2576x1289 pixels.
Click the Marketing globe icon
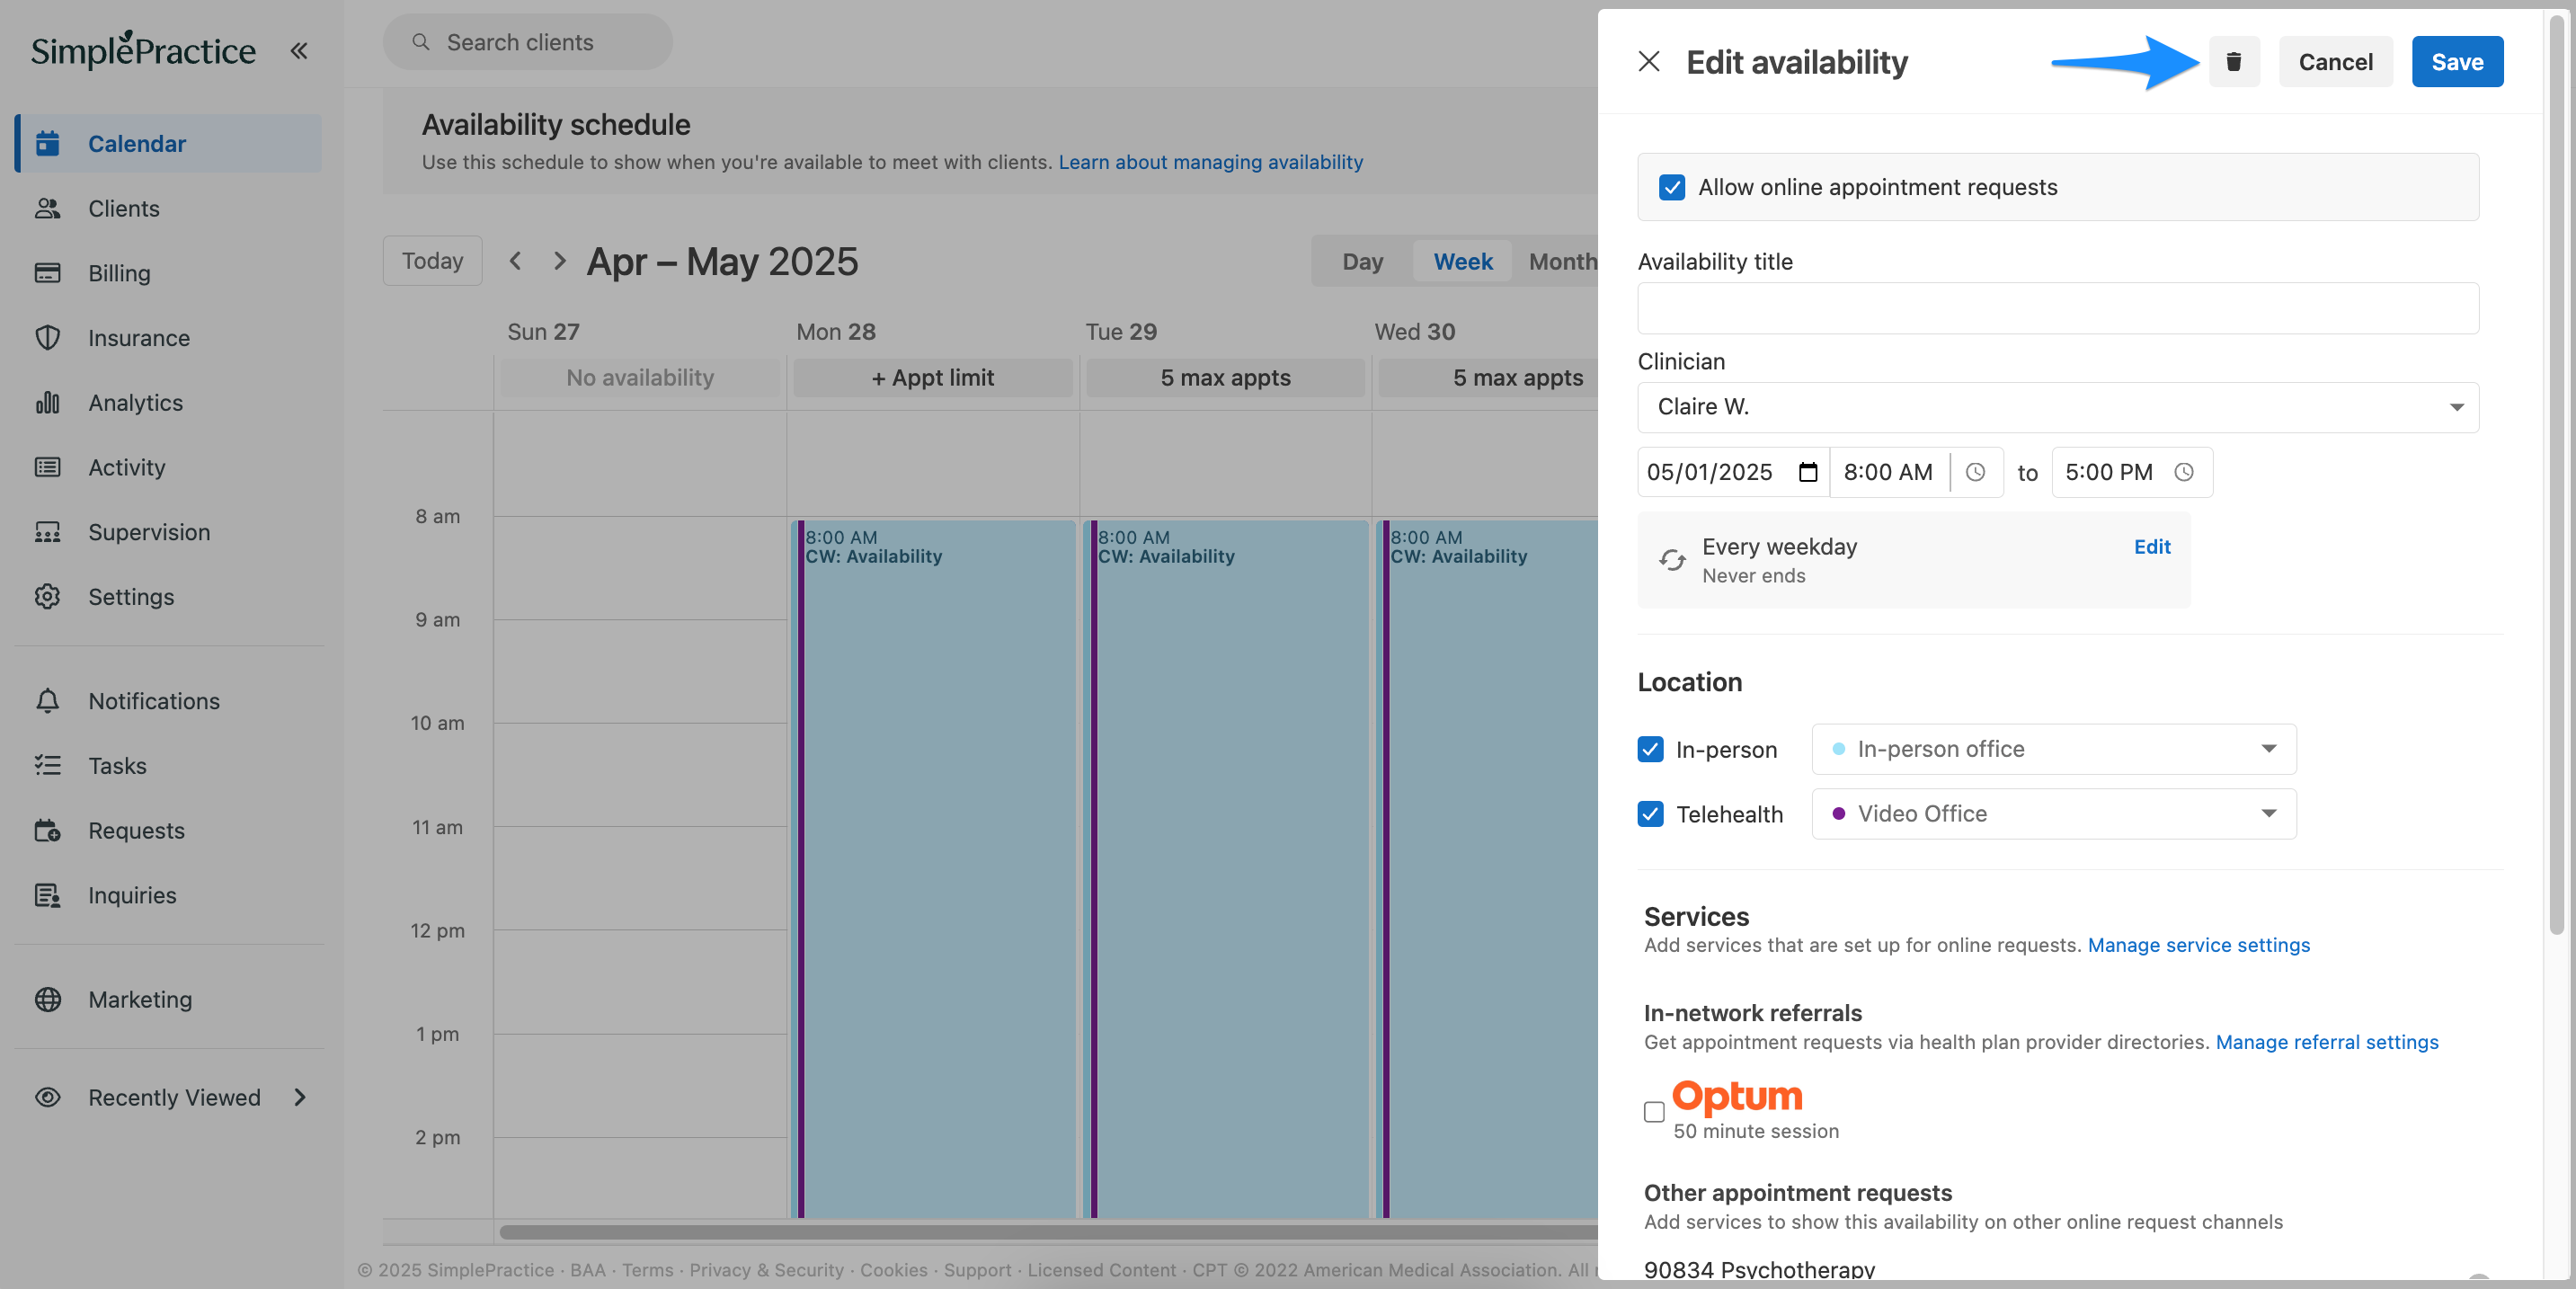[x=47, y=999]
